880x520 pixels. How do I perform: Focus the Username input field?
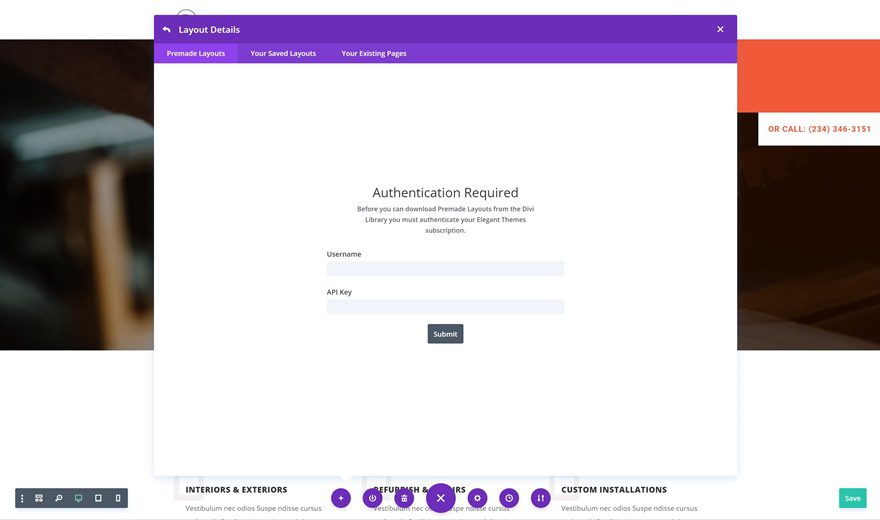tap(445, 269)
